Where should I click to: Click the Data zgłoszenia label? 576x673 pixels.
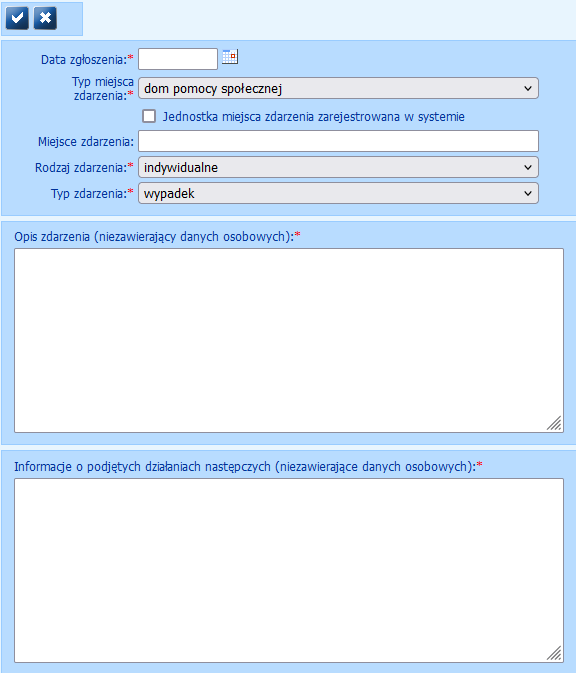pos(87,60)
